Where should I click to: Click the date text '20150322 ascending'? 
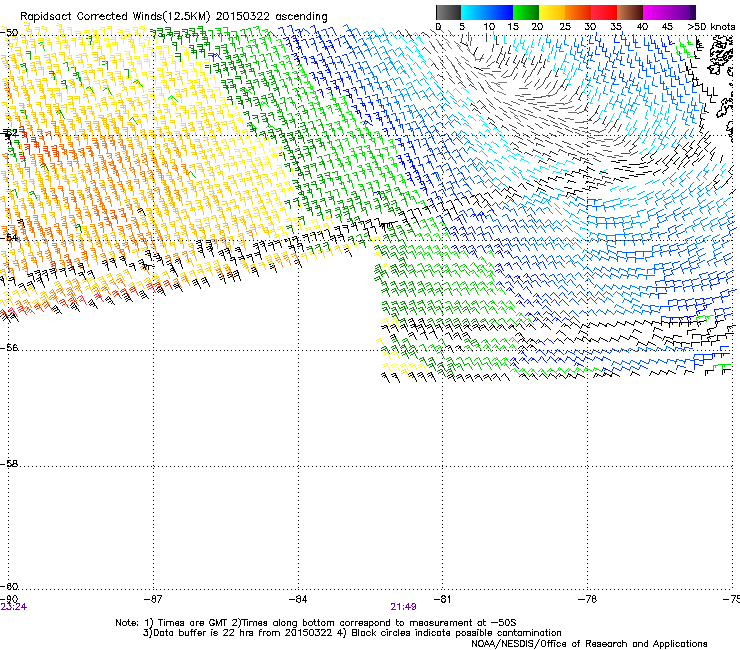[x=271, y=17]
